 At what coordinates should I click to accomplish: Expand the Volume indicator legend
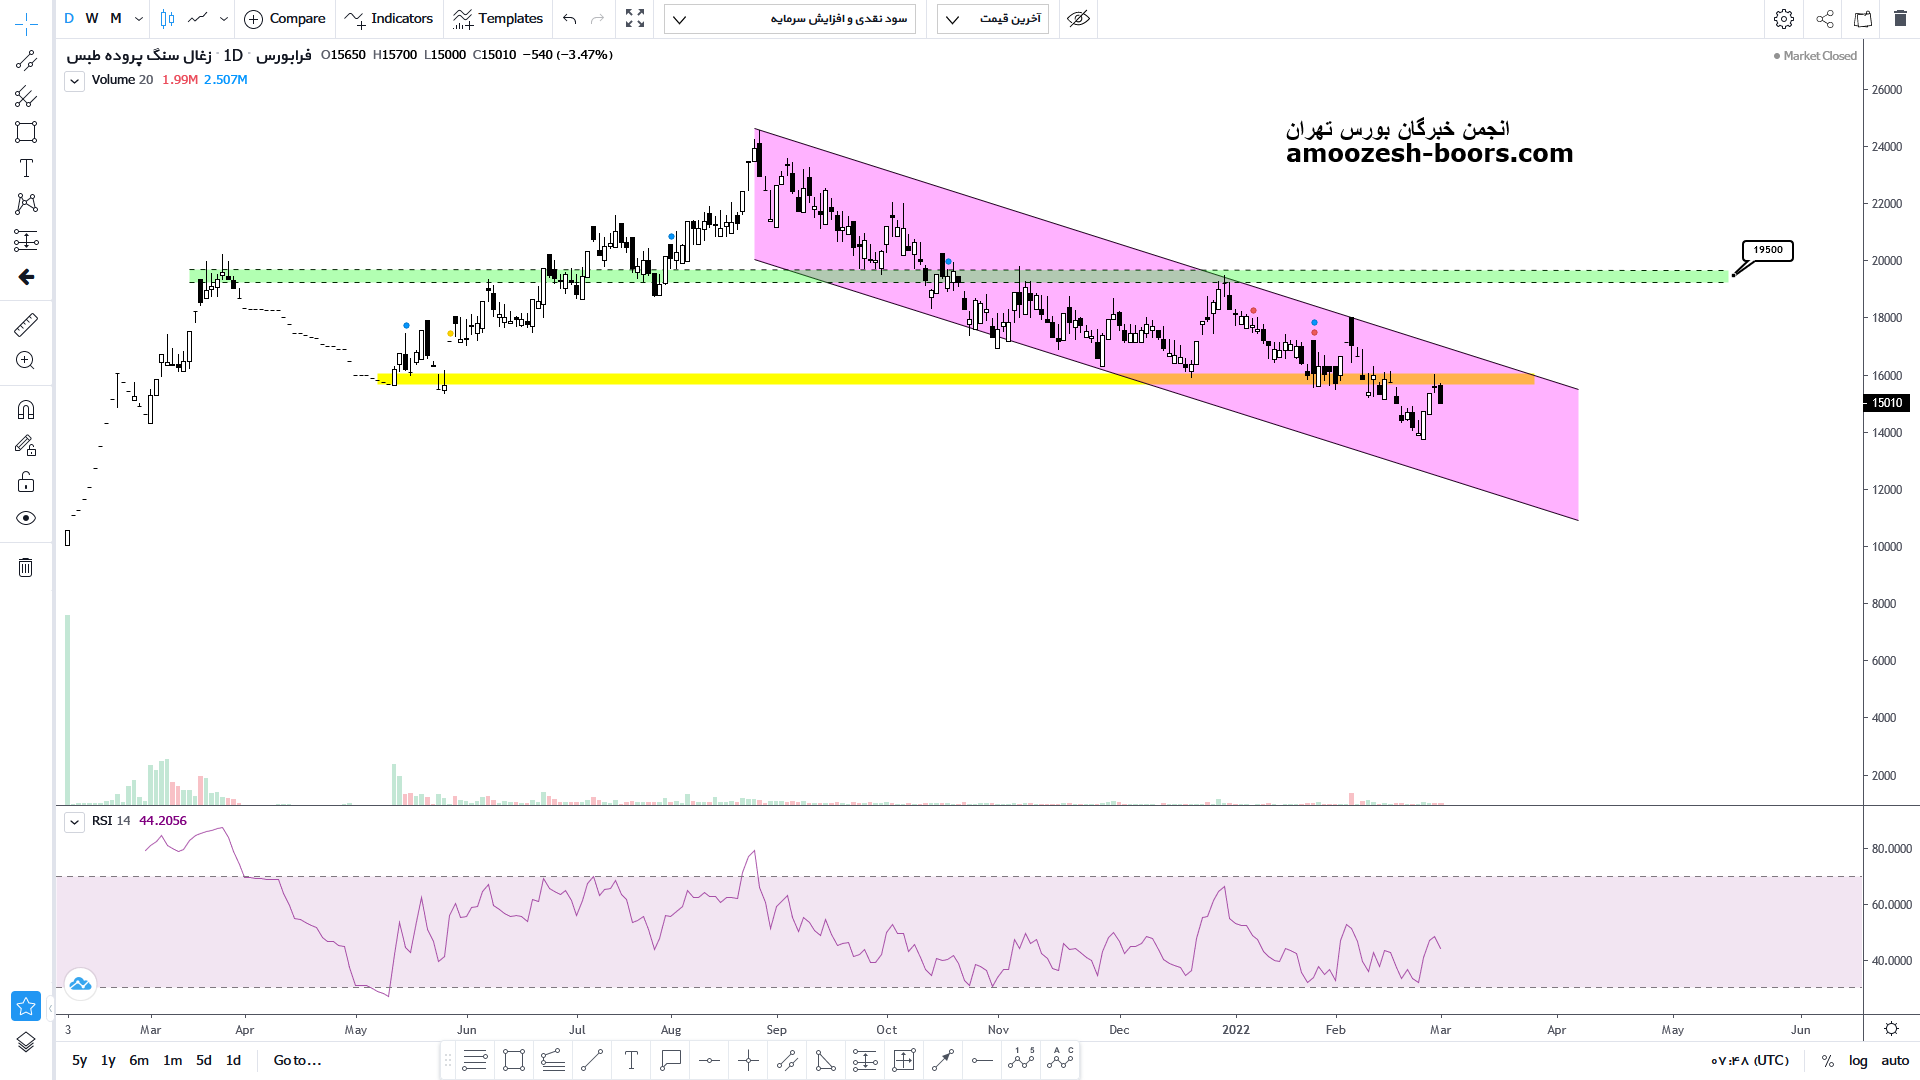74,81
